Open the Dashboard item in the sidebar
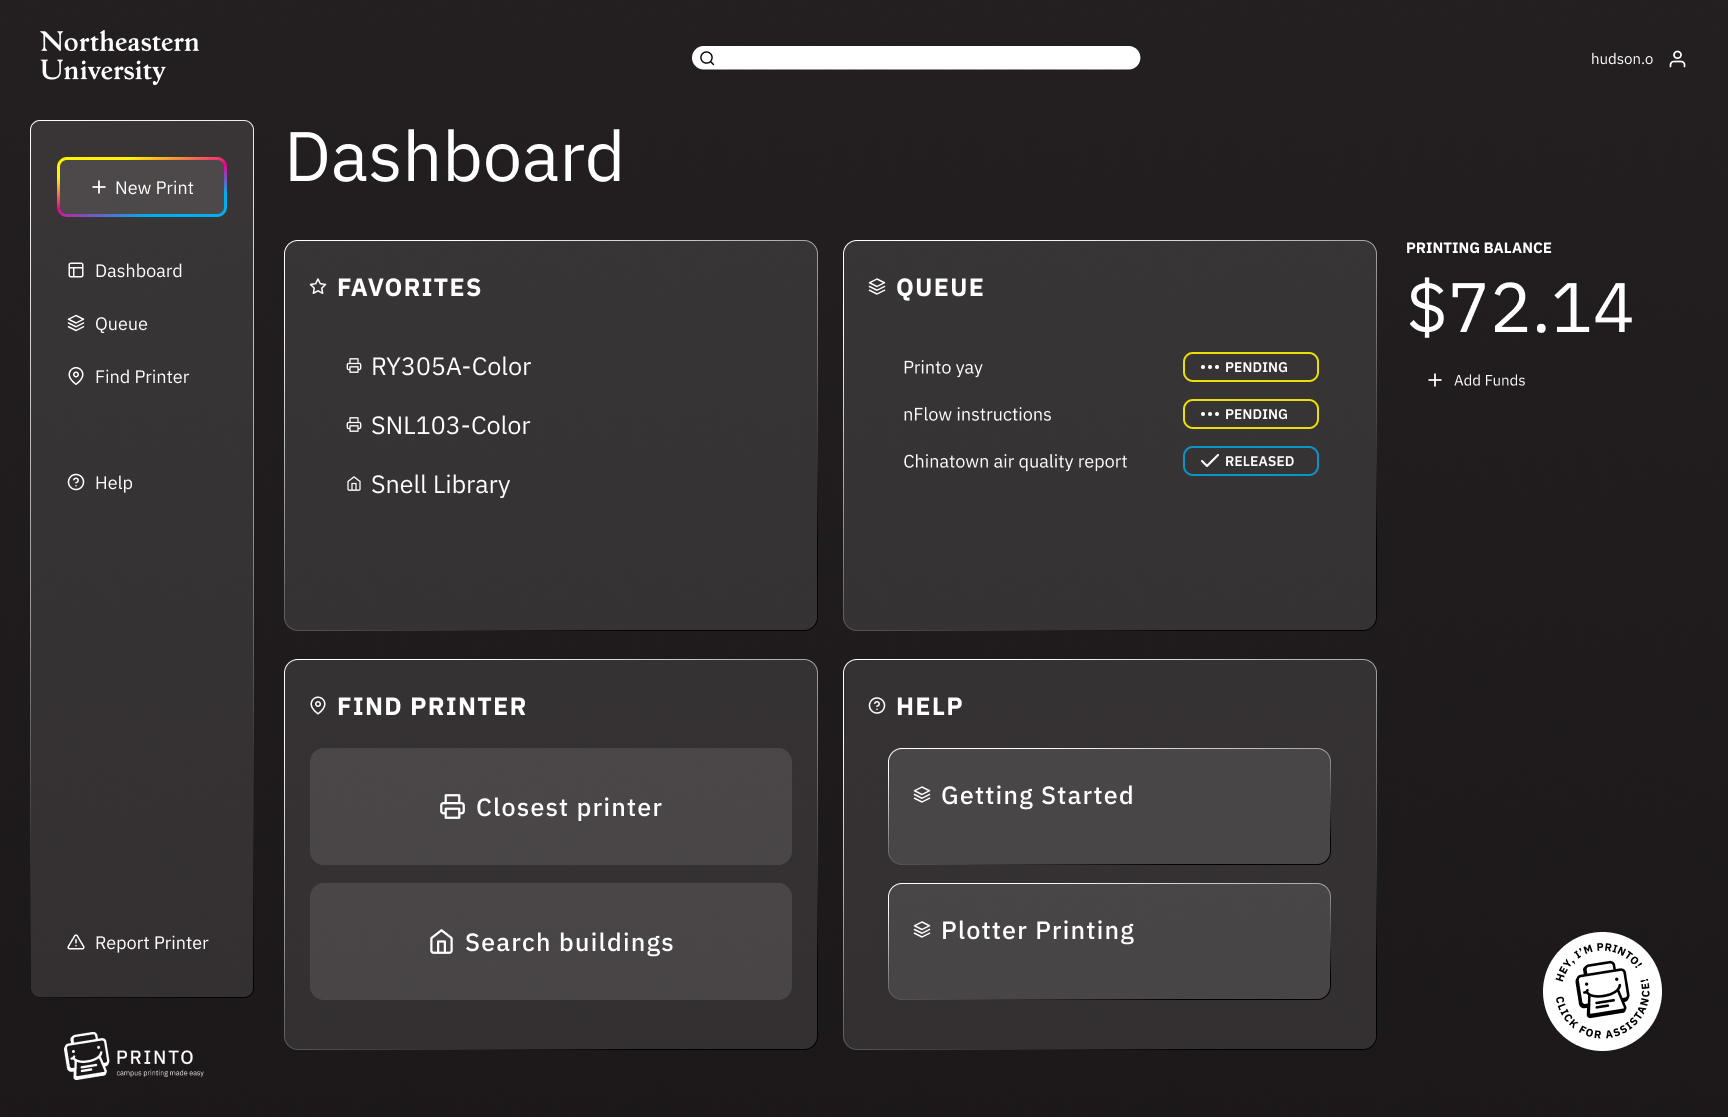The height and width of the screenshot is (1117, 1728). pyautogui.click(x=138, y=270)
